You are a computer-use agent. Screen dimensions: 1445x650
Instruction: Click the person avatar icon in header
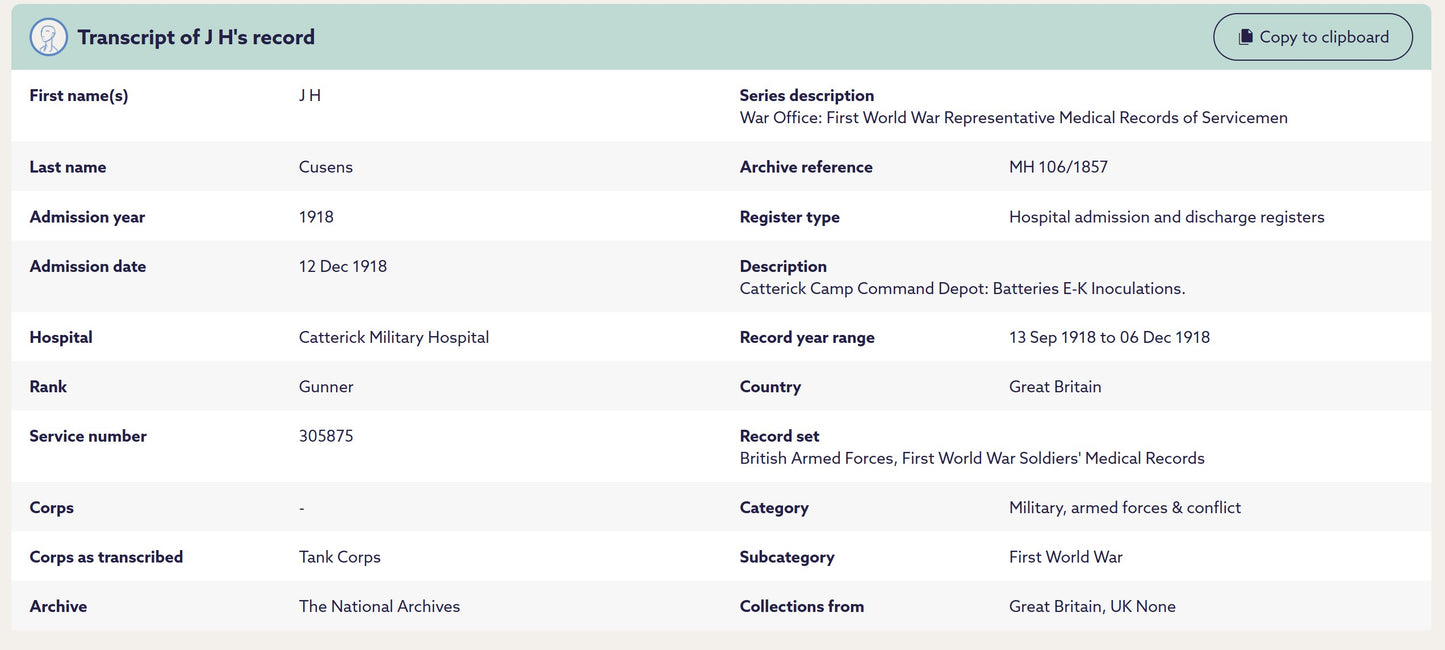tap(49, 37)
